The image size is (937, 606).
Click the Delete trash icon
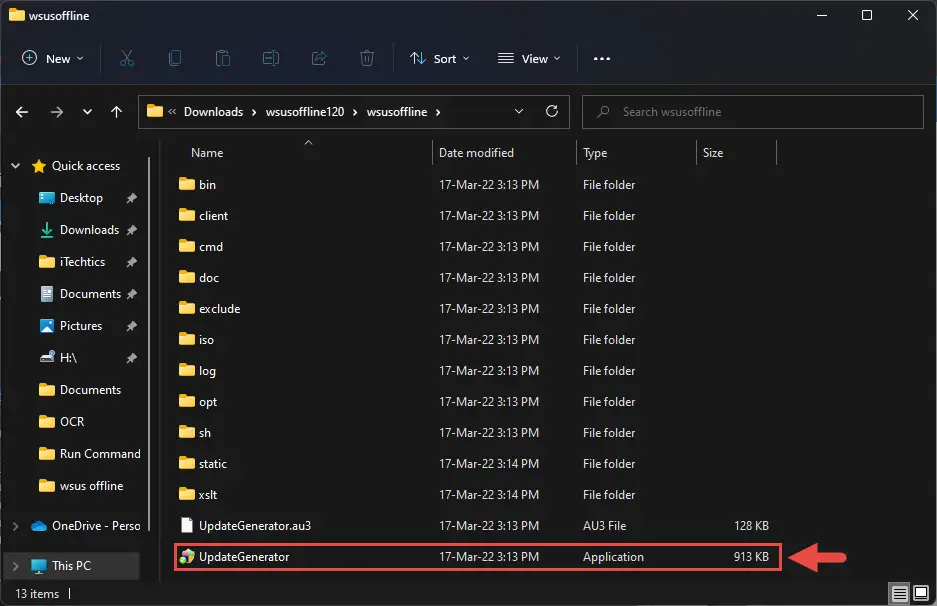[367, 59]
